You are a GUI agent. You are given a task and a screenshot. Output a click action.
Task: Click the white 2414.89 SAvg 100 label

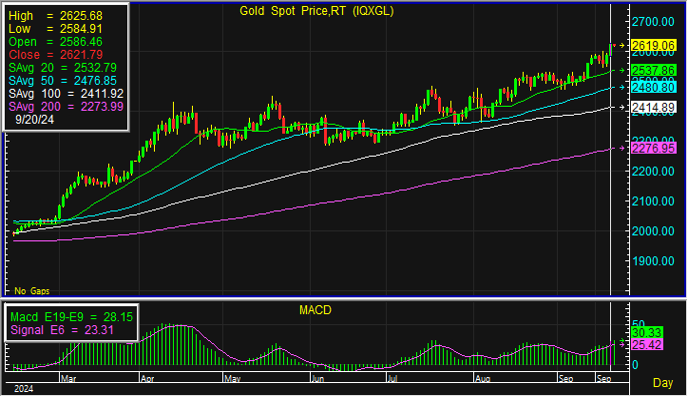[x=653, y=107]
